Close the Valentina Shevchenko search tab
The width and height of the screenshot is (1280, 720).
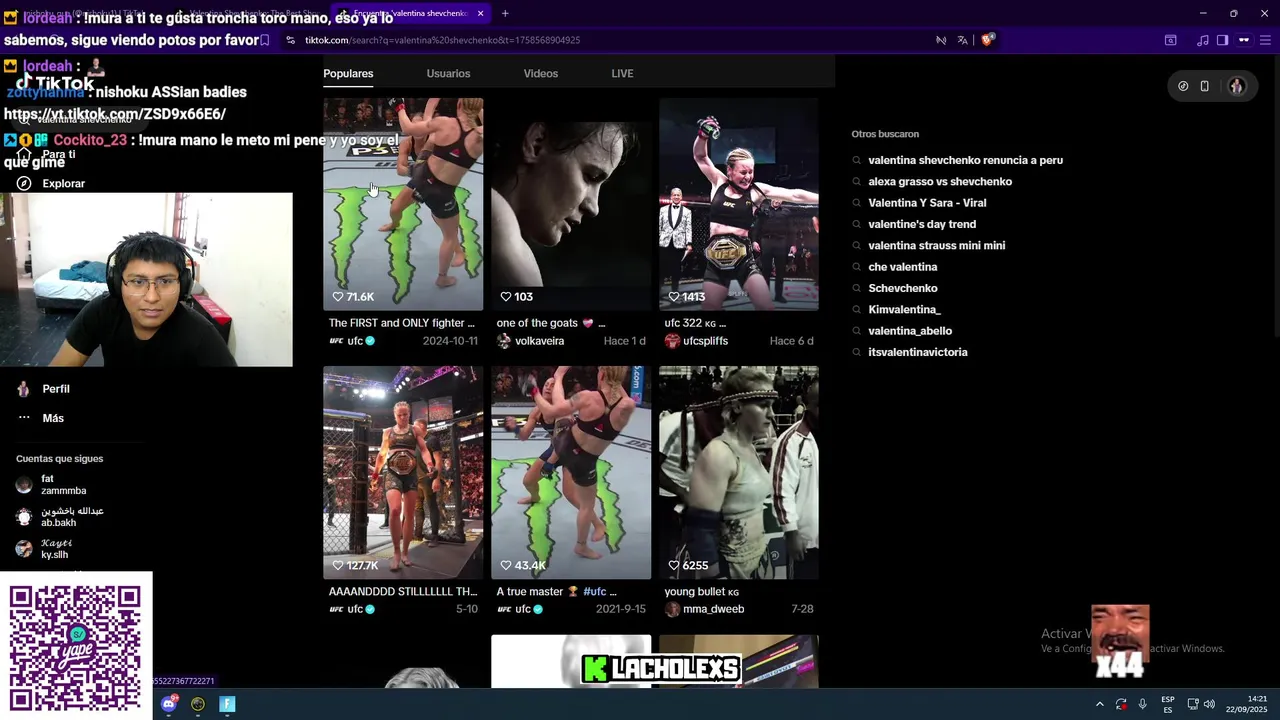coord(480,13)
